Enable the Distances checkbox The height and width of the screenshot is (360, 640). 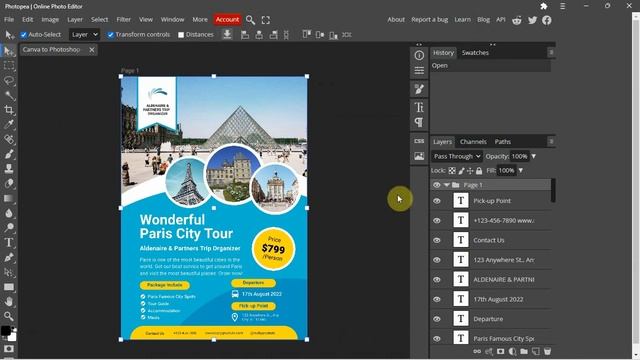click(x=181, y=35)
